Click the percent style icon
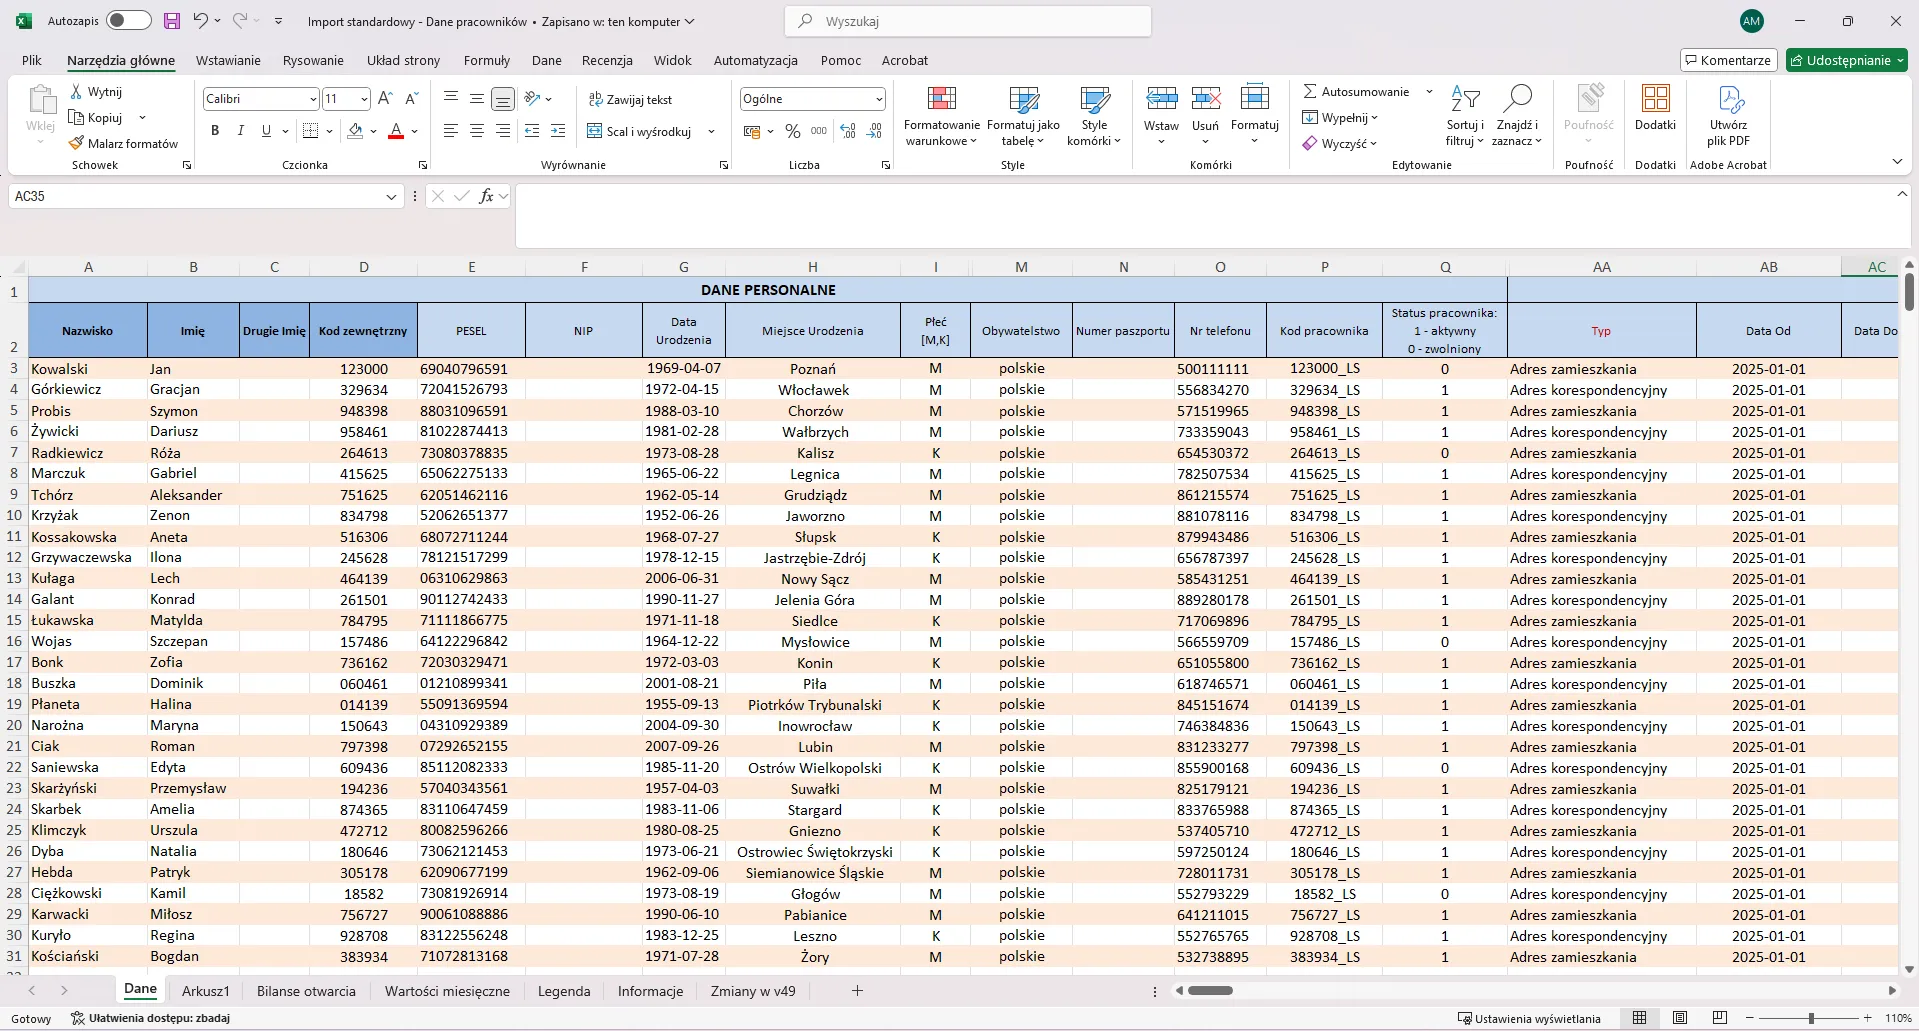This screenshot has height=1031, width=1919. 793,131
